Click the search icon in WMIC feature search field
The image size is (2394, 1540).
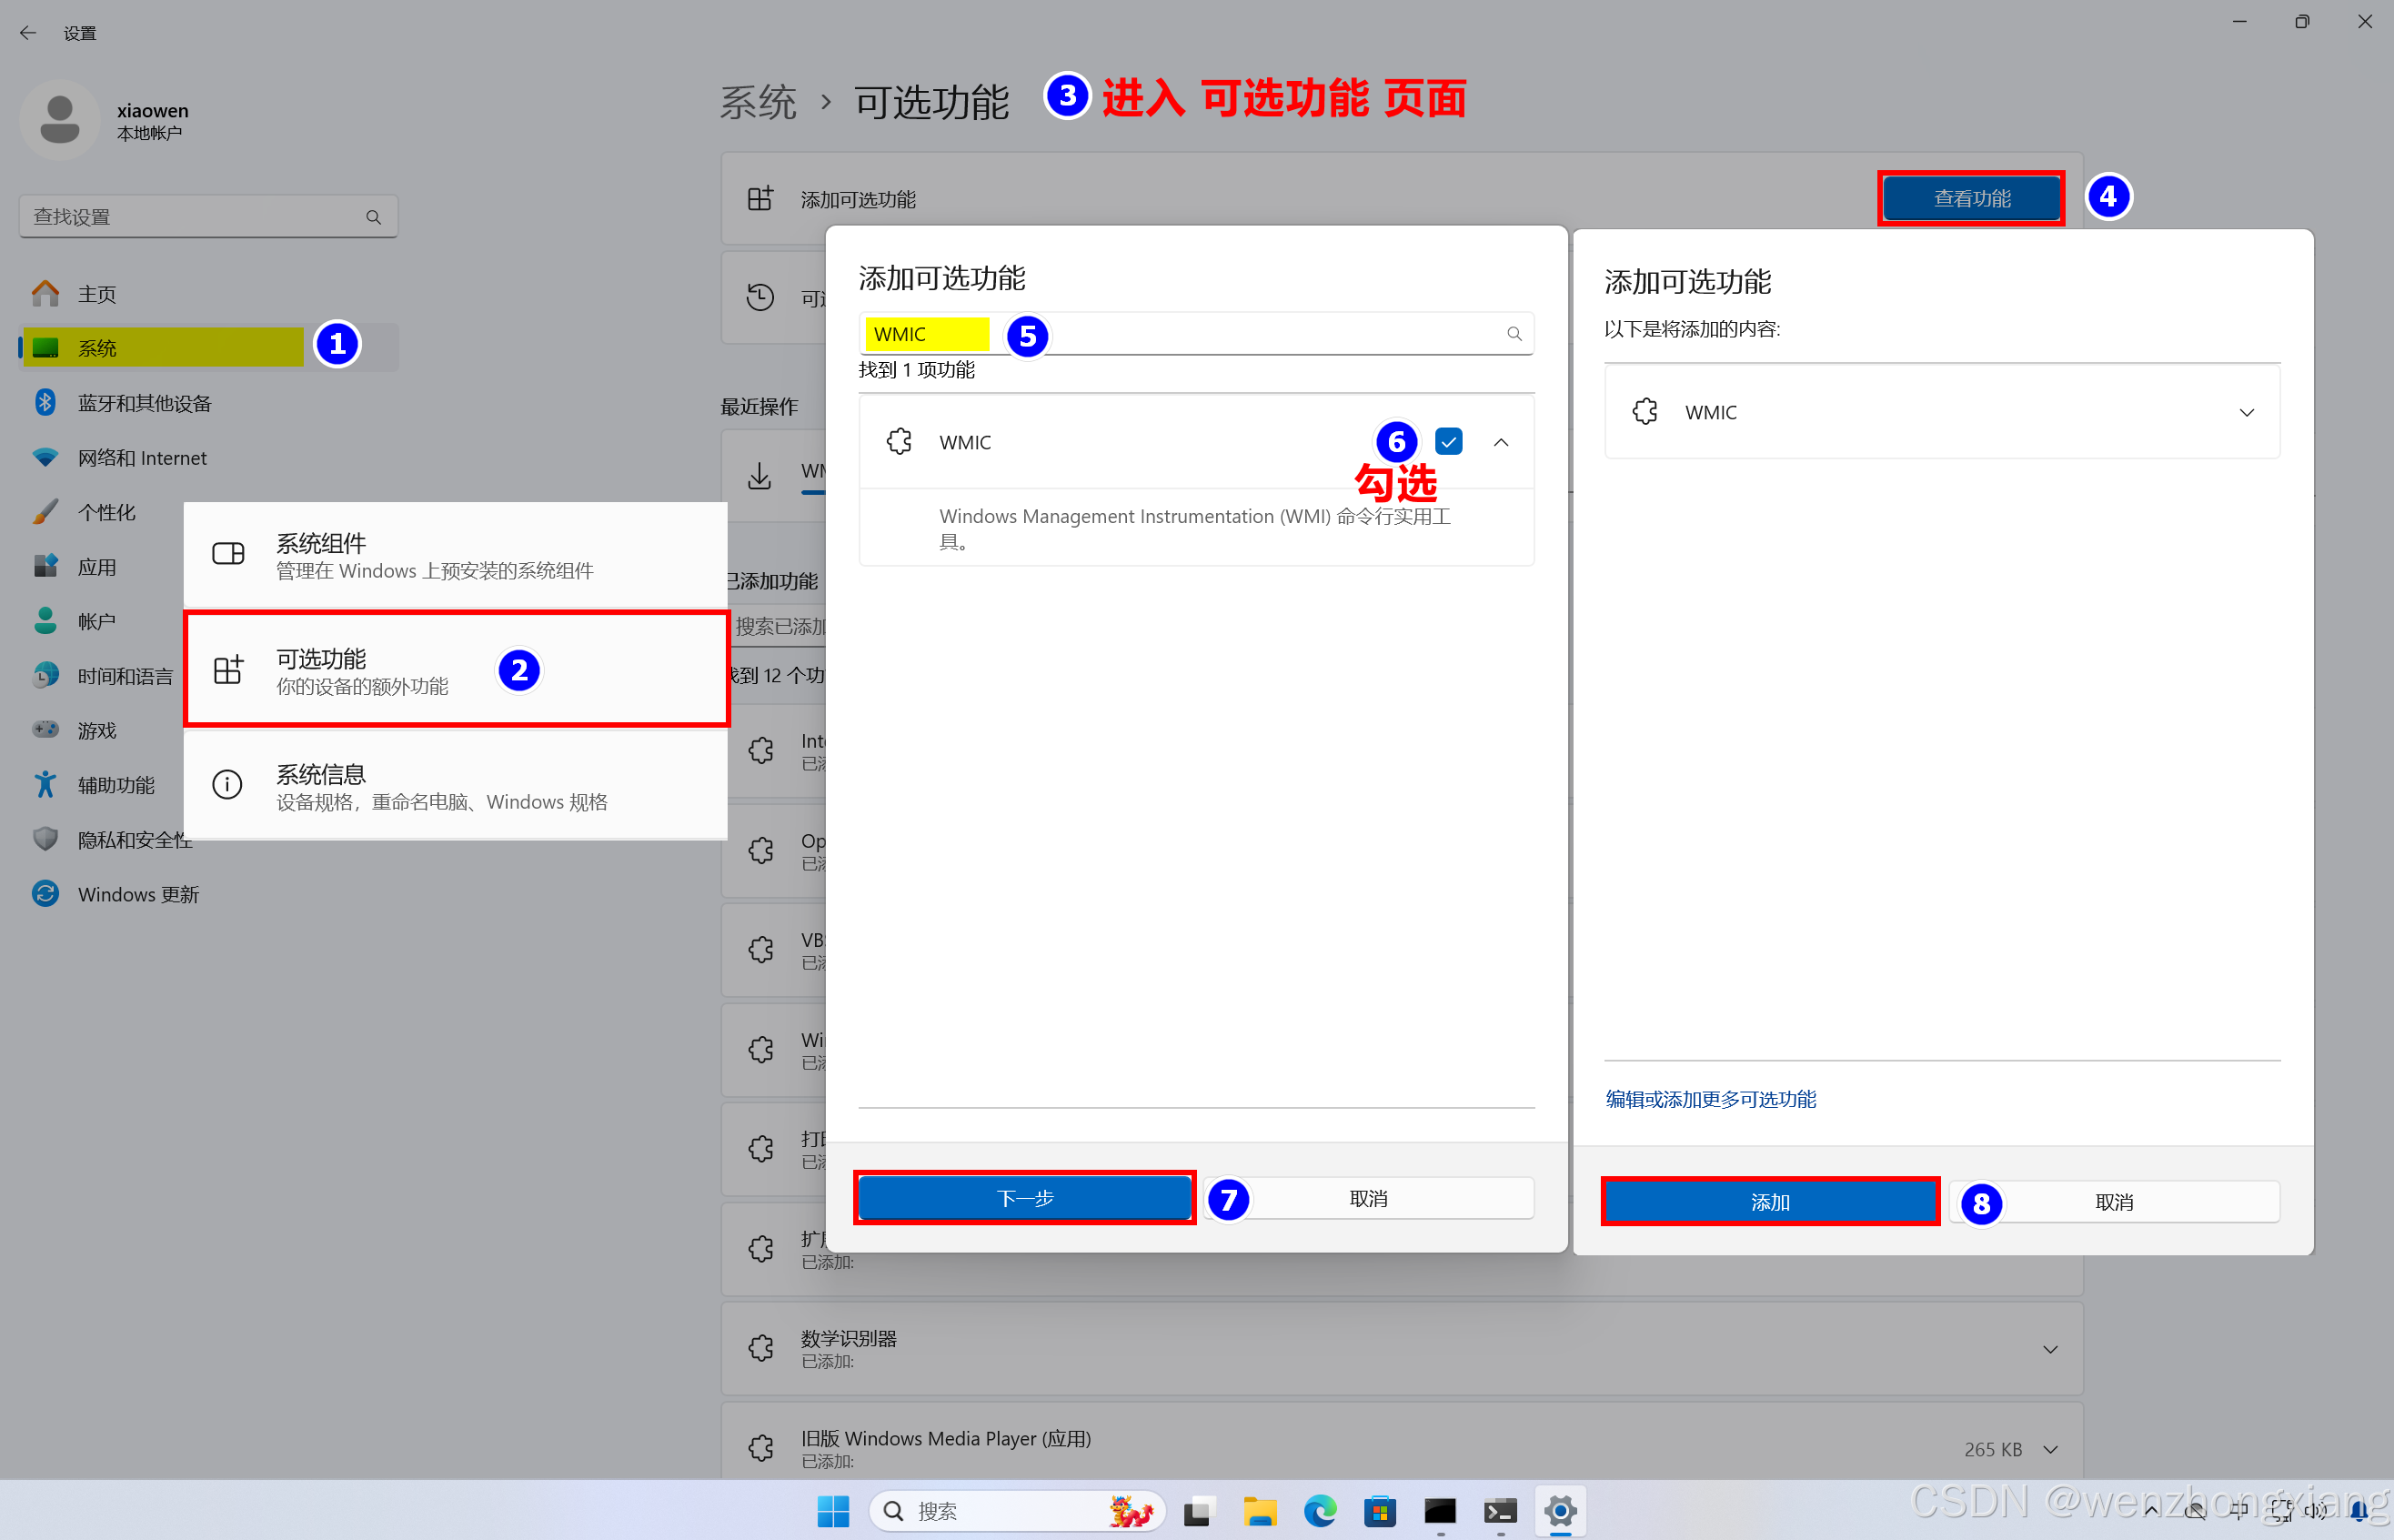1514,334
